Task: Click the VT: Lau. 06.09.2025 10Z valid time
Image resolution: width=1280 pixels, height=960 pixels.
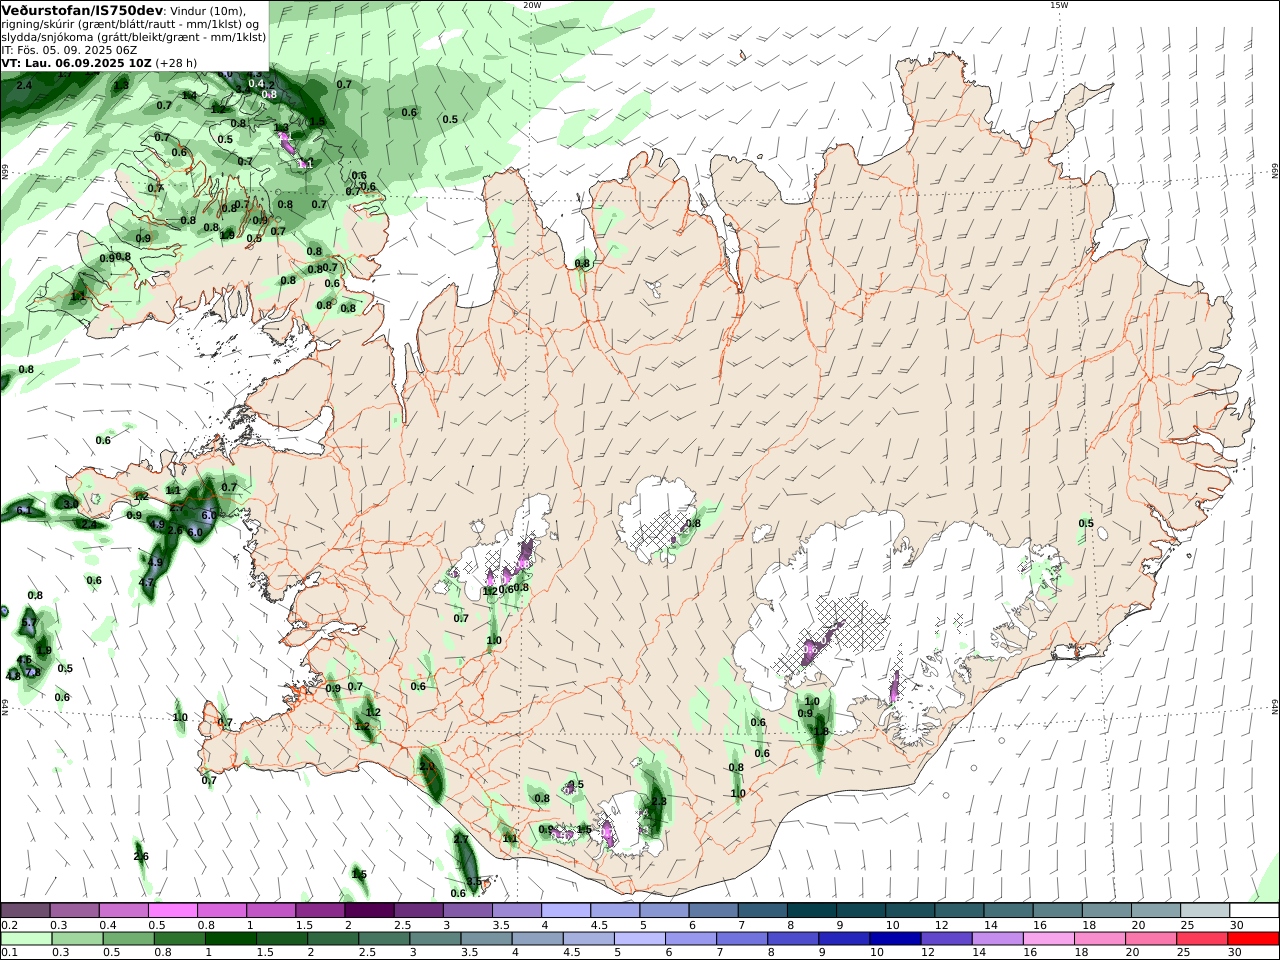Action: click(76, 62)
